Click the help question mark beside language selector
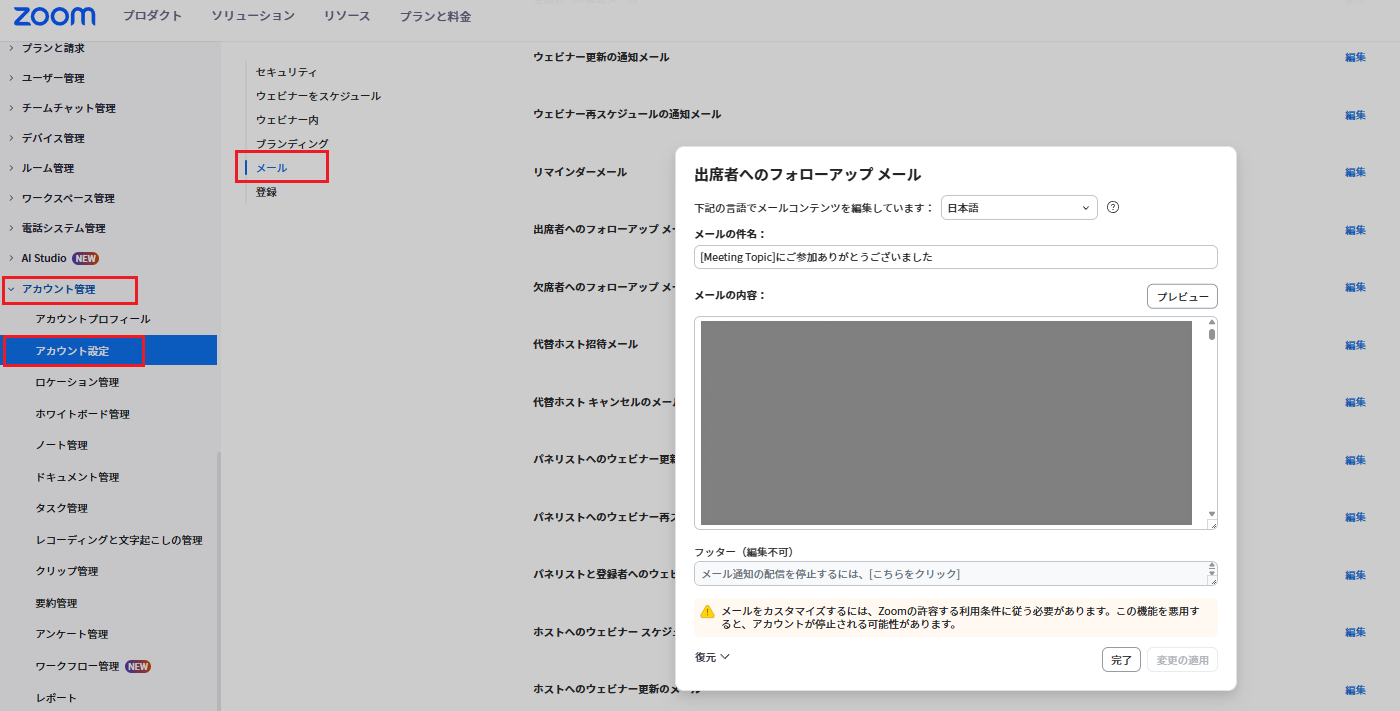Screen dimensions: 1400x711 pos(1112,208)
